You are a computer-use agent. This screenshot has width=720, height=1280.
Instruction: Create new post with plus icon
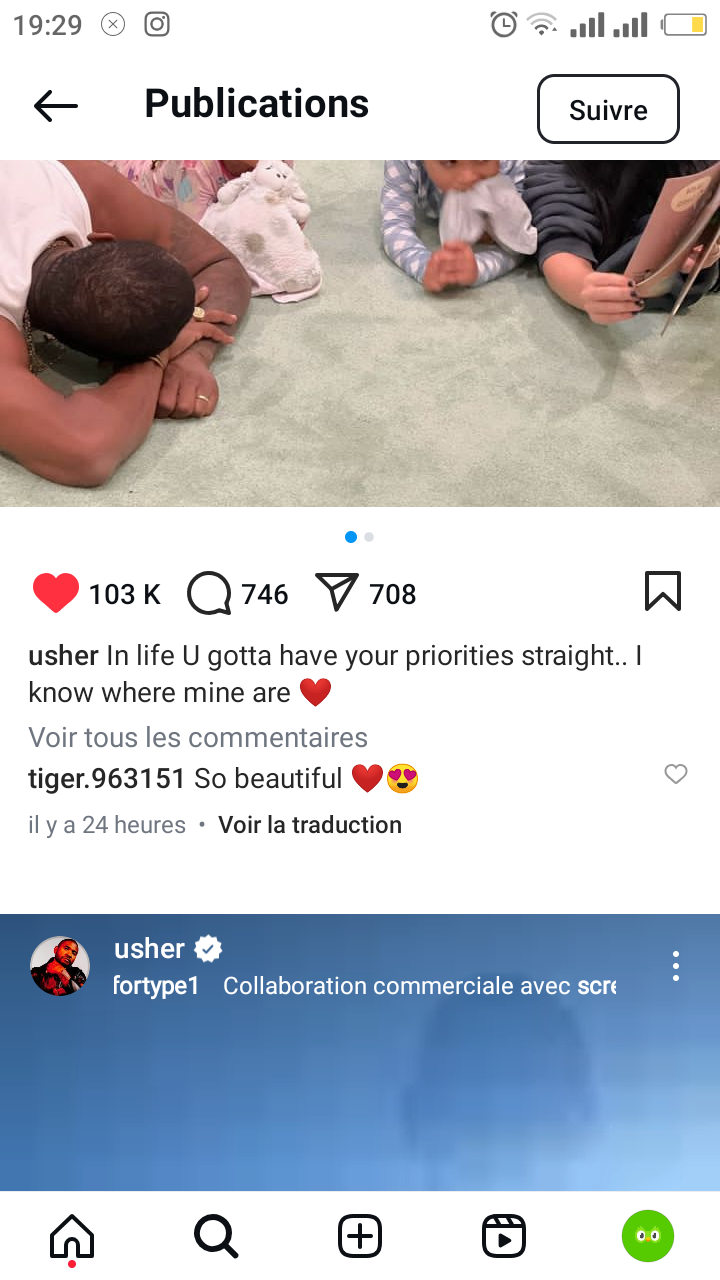click(360, 1237)
